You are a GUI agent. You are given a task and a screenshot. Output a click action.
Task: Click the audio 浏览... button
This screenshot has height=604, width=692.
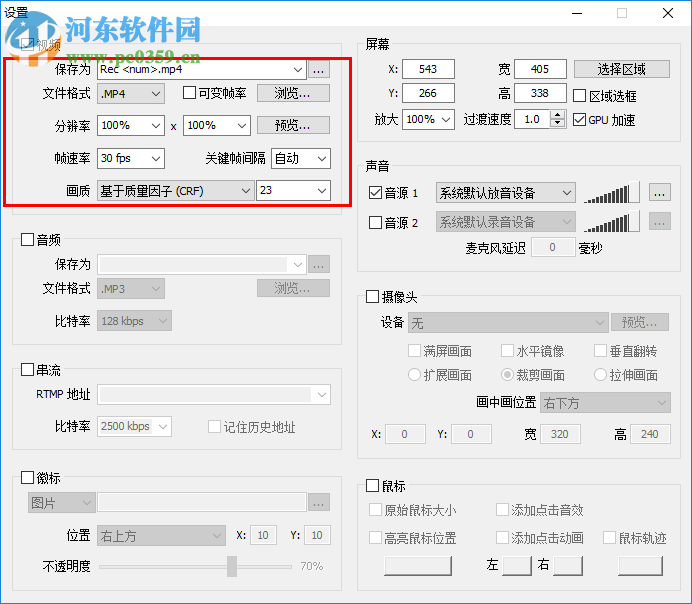[x=293, y=288]
